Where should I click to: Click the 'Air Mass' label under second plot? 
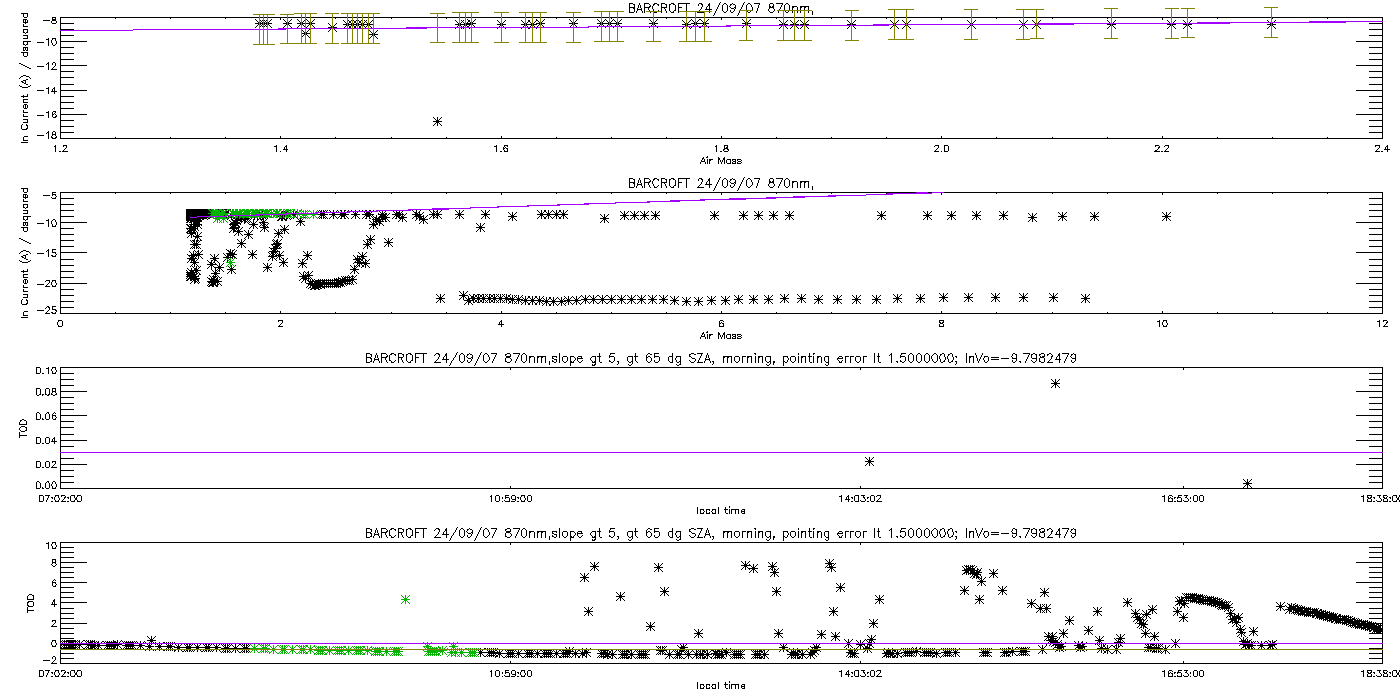[x=720, y=335]
